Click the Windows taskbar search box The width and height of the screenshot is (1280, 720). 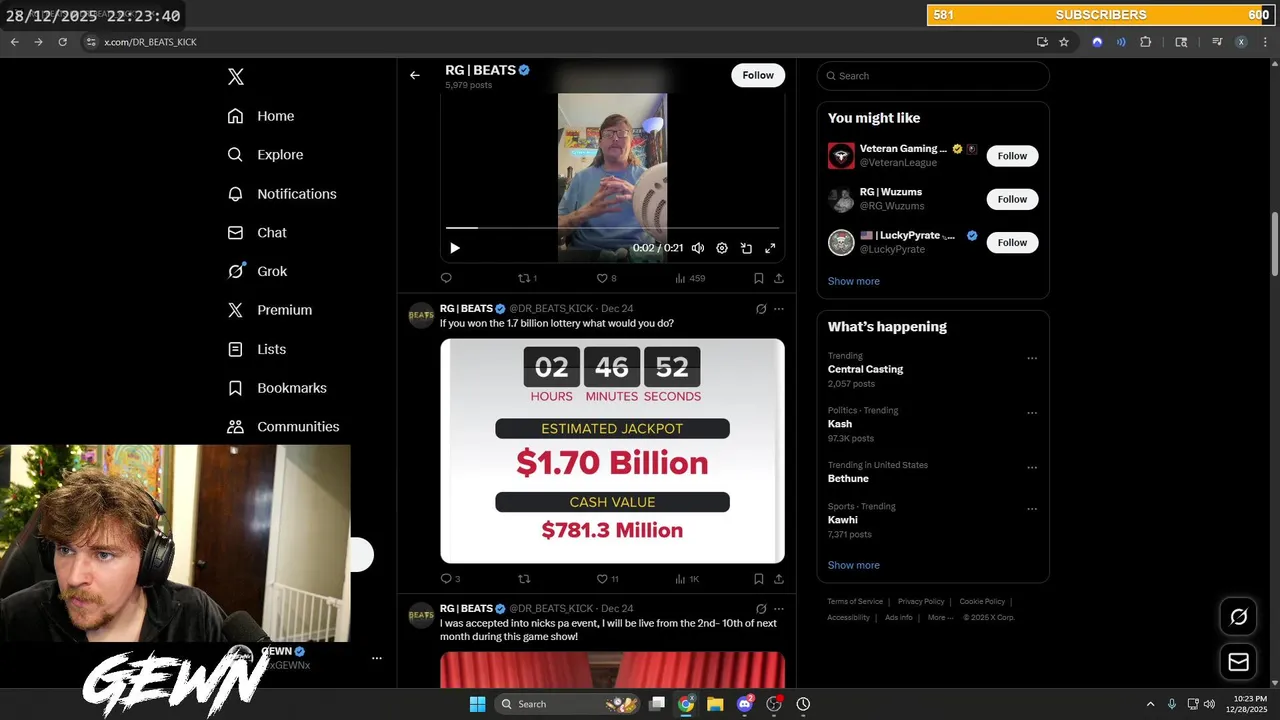pos(568,704)
